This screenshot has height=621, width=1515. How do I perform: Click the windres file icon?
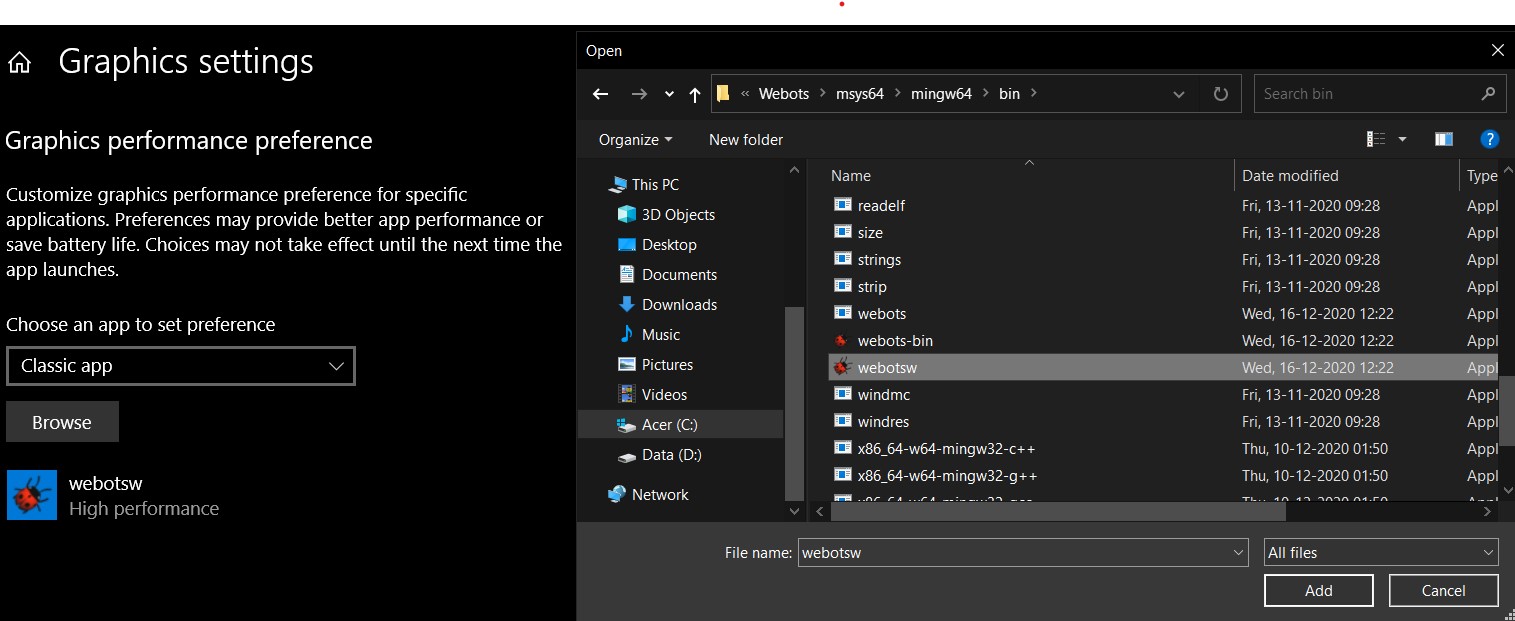click(842, 421)
